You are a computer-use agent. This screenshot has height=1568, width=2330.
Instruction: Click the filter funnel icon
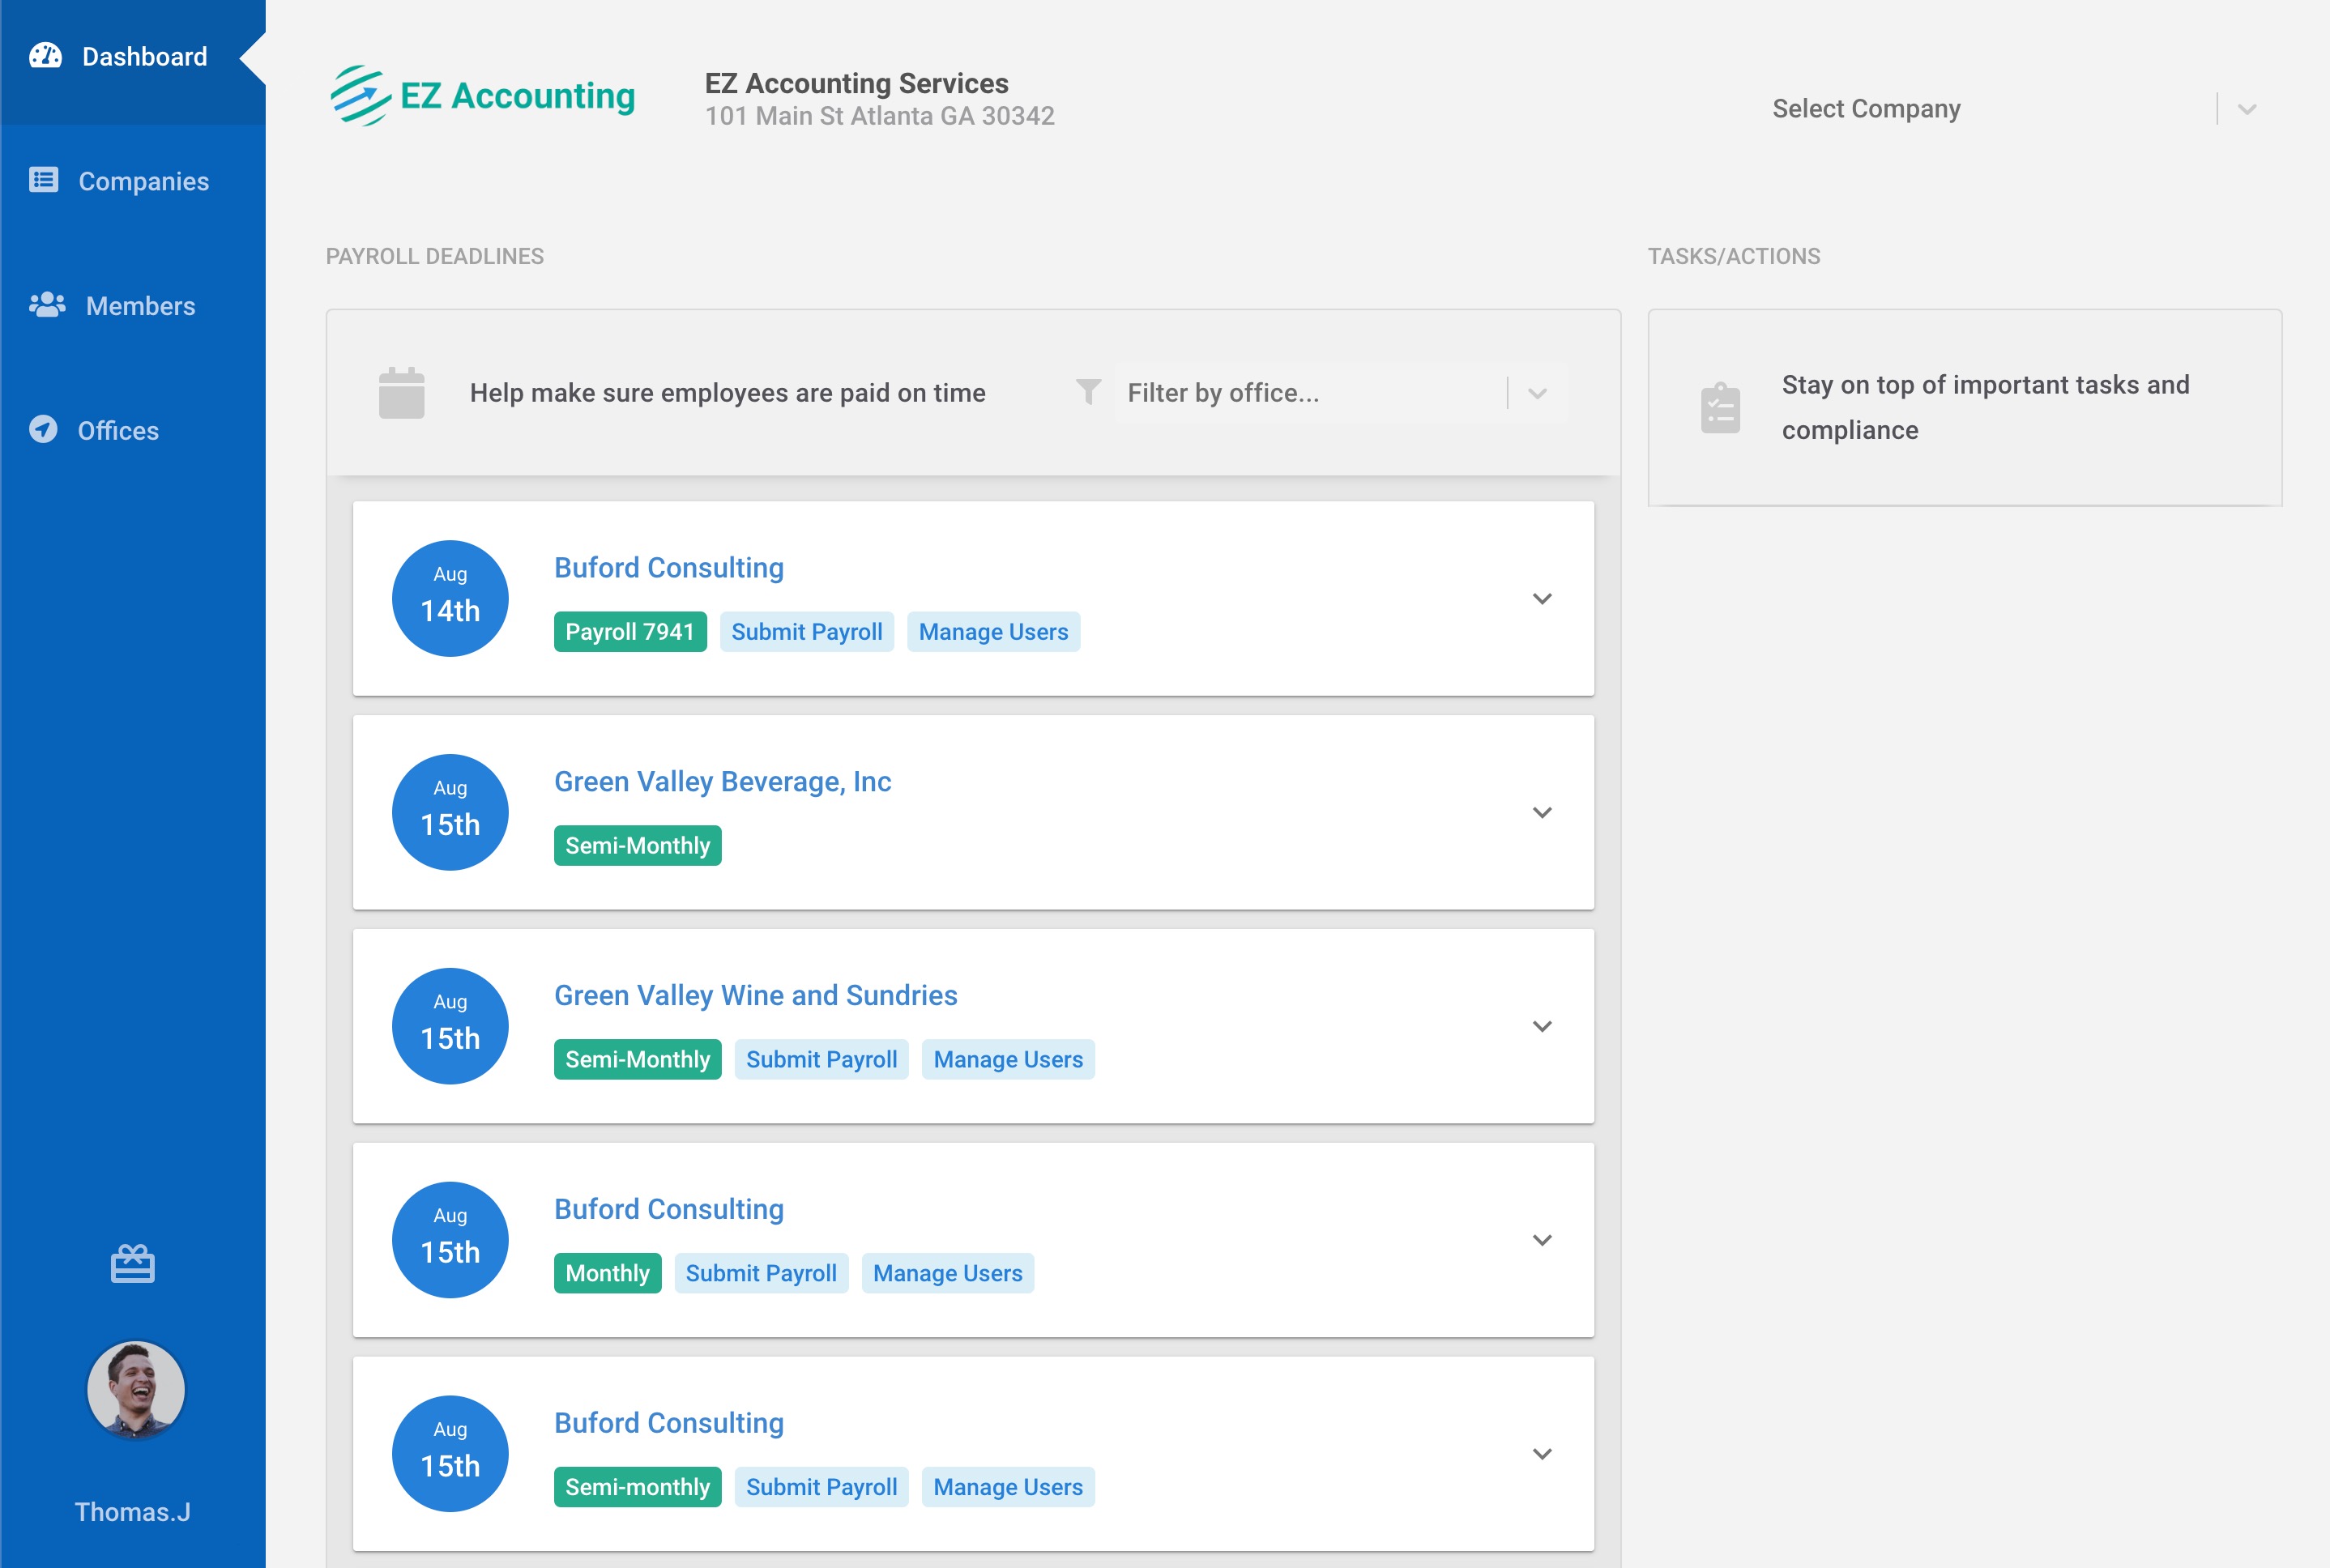tap(1088, 392)
